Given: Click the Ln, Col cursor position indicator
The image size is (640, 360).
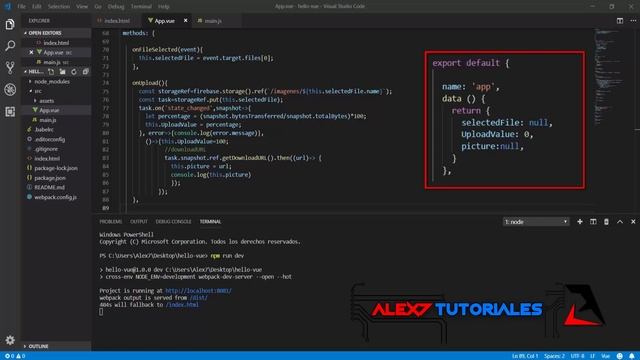Looking at the screenshot, I should [525, 356].
